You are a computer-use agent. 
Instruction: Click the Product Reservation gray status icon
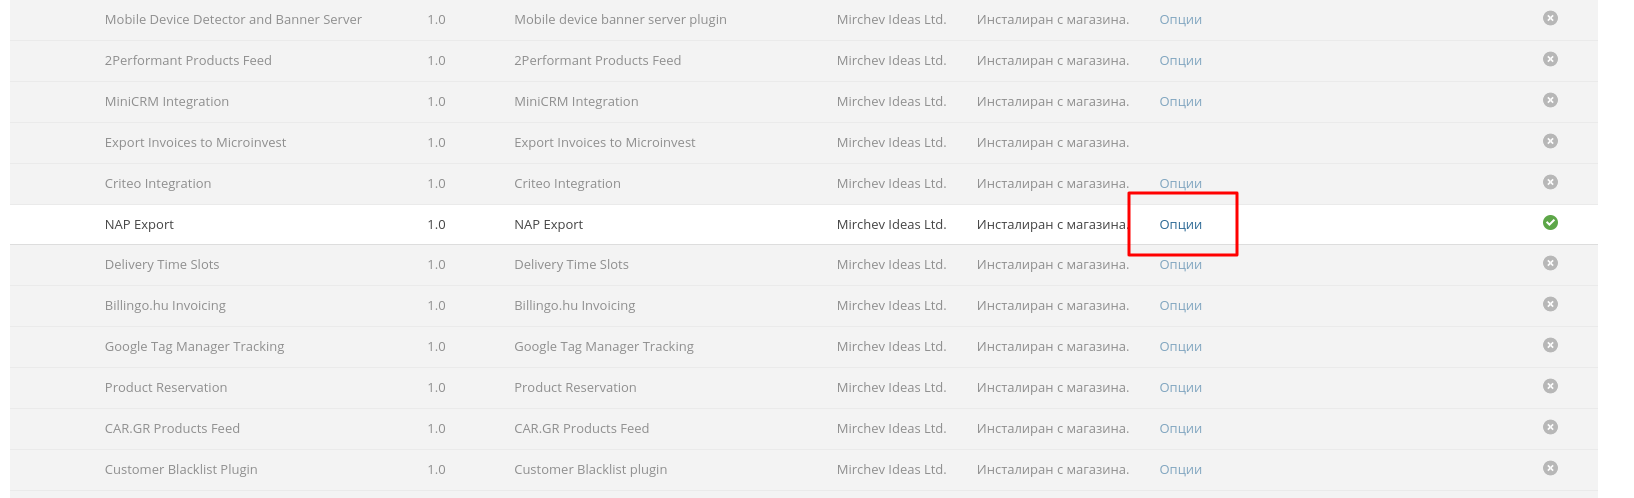(1550, 386)
